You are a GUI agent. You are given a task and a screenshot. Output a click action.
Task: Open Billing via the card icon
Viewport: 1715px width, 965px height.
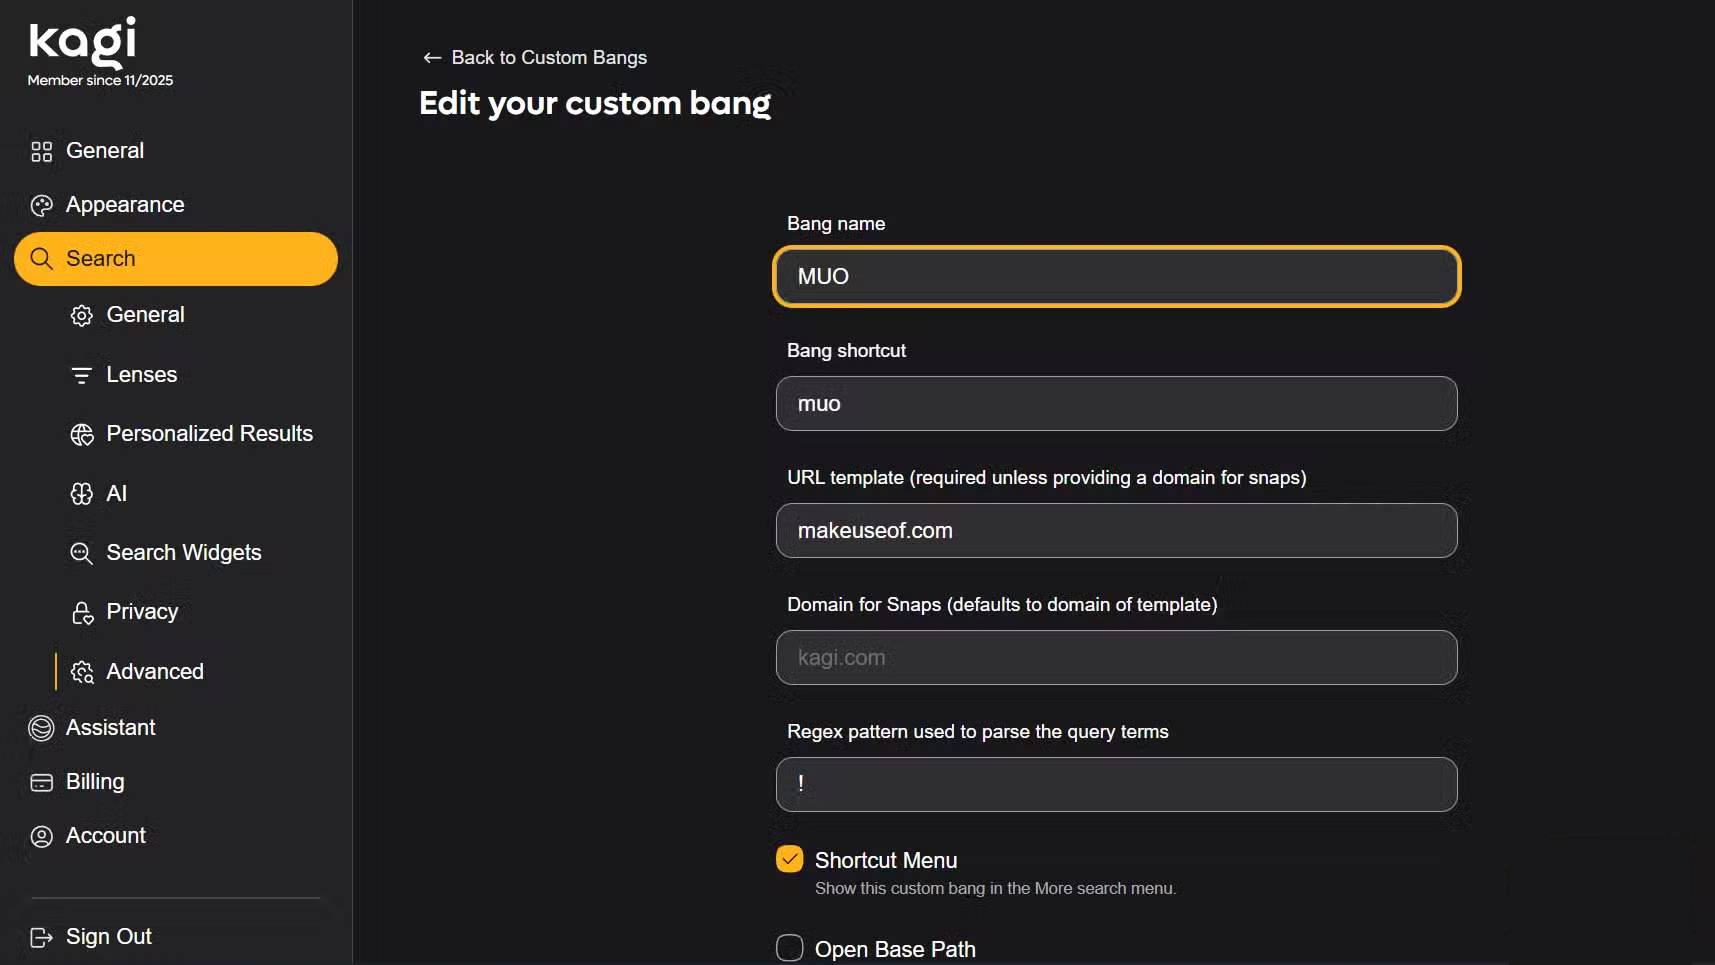point(41,782)
